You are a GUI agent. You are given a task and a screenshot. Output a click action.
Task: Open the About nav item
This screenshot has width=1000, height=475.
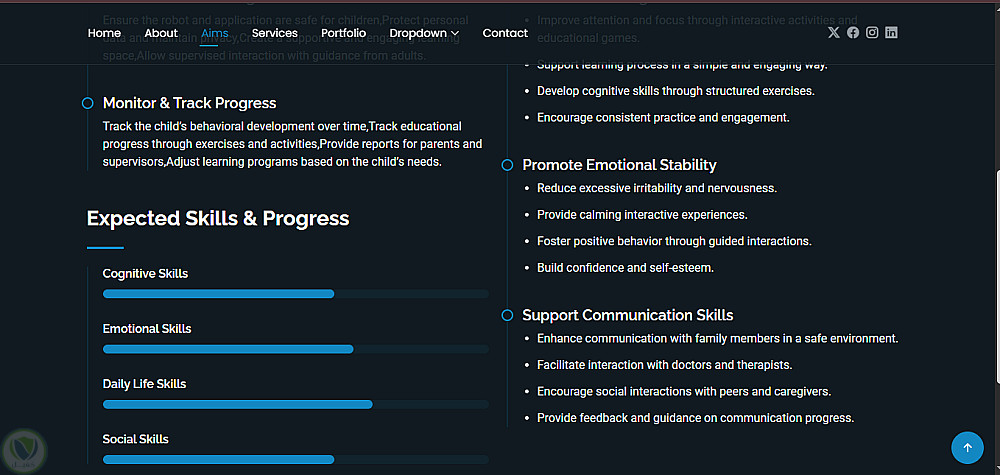(161, 33)
